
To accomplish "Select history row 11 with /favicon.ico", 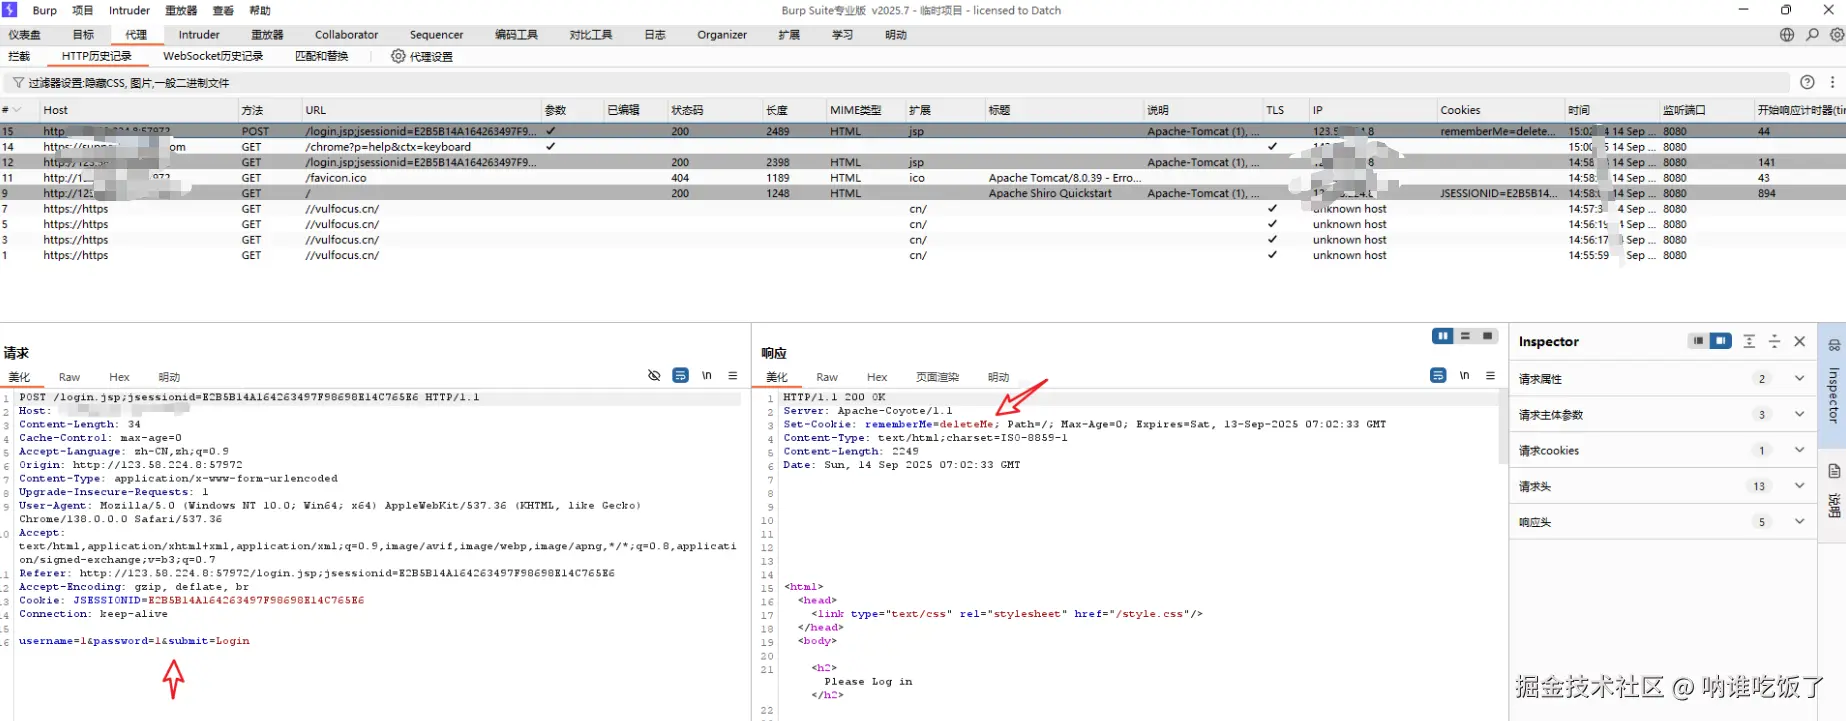I will (923, 178).
